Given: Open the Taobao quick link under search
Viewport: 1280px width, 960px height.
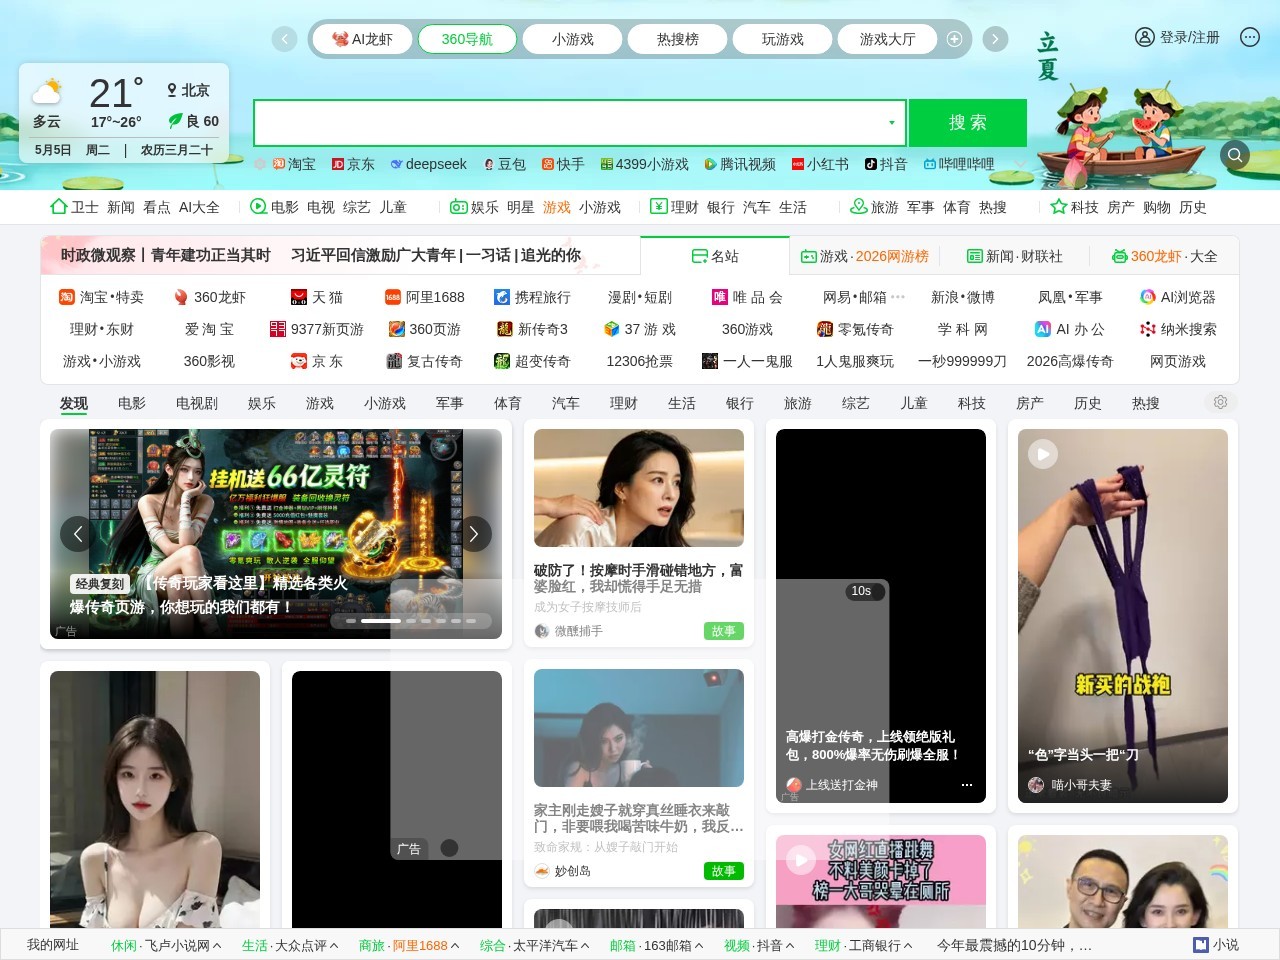Looking at the screenshot, I should click(x=294, y=164).
